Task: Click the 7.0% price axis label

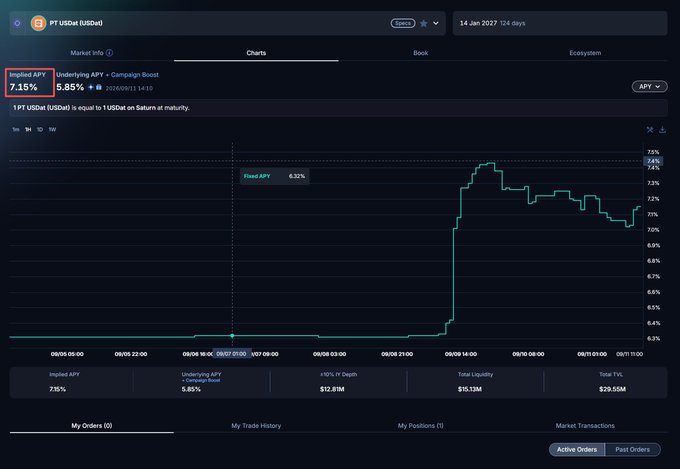Action: coord(653,230)
